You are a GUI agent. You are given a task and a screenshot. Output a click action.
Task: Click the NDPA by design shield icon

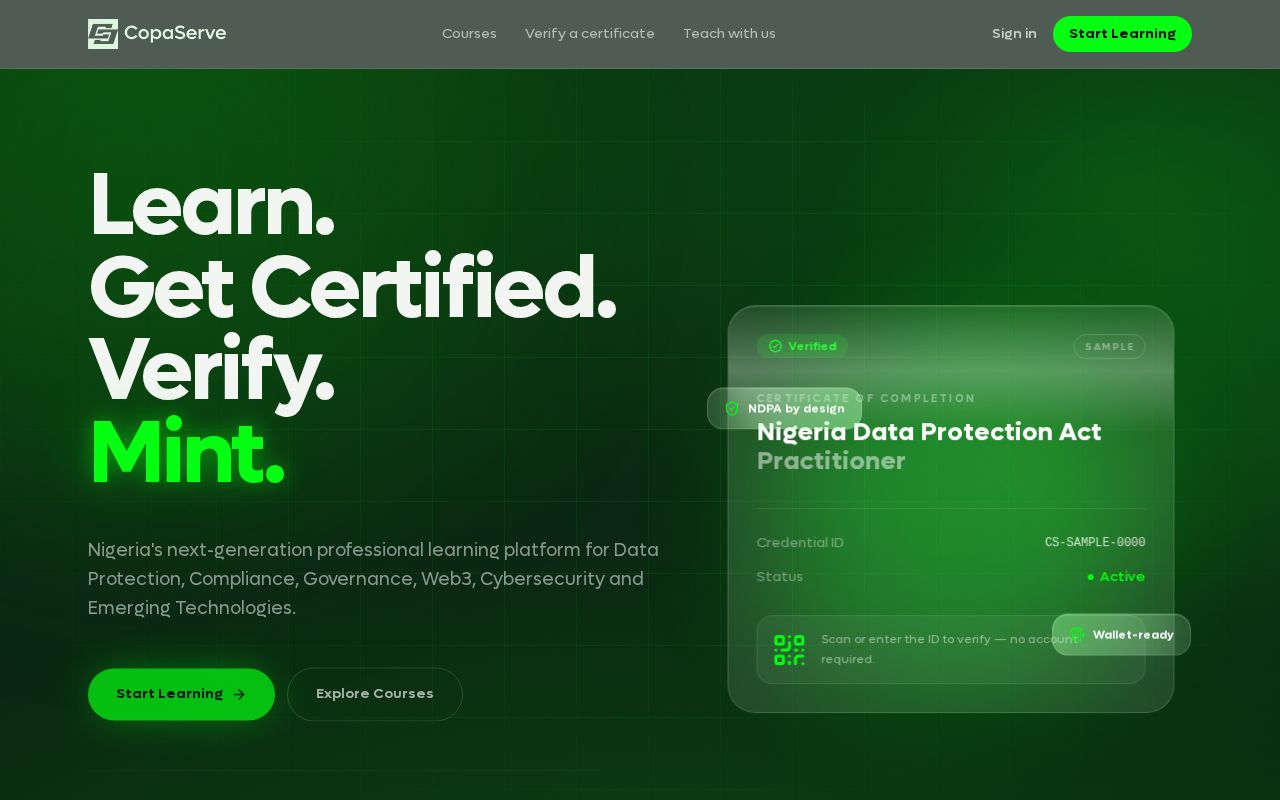click(732, 408)
